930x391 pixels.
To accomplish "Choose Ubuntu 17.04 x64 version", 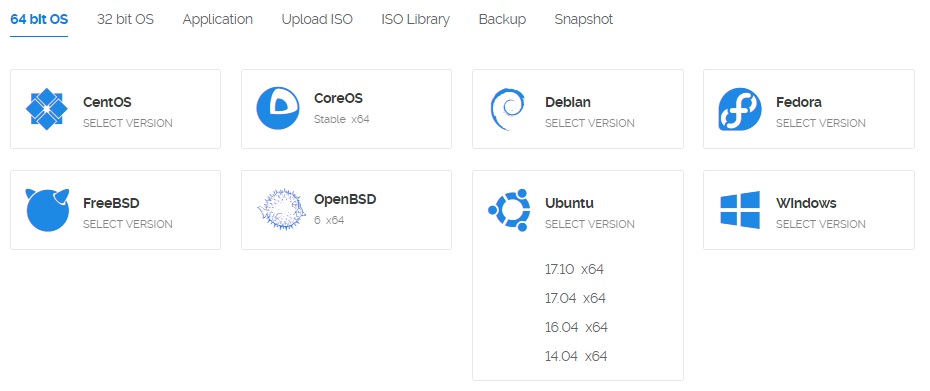I will [x=575, y=298].
